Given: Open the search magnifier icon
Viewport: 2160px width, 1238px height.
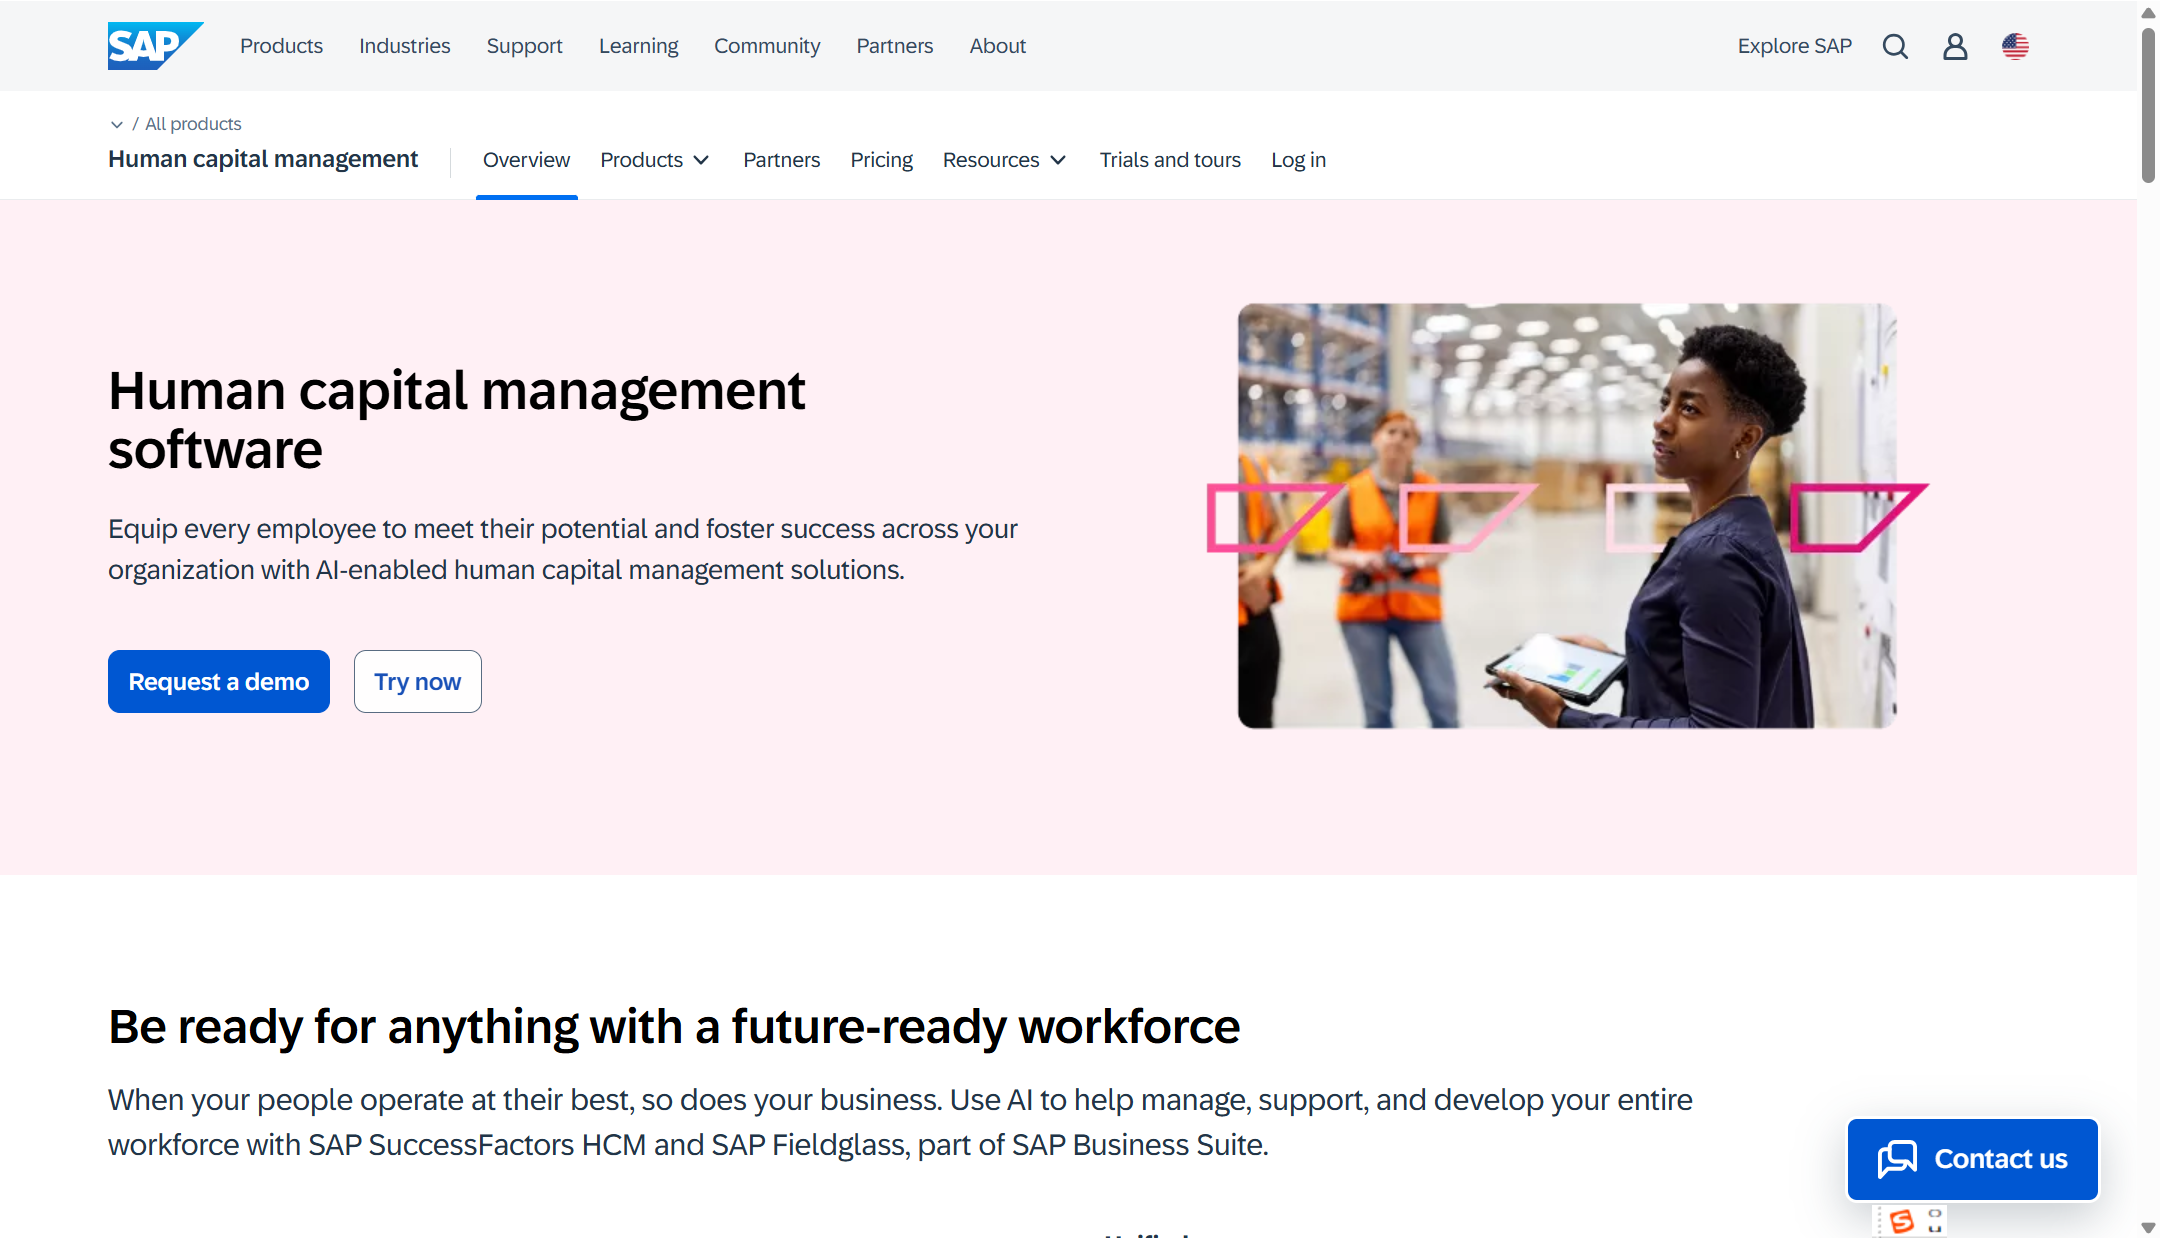Looking at the screenshot, I should coord(1895,46).
